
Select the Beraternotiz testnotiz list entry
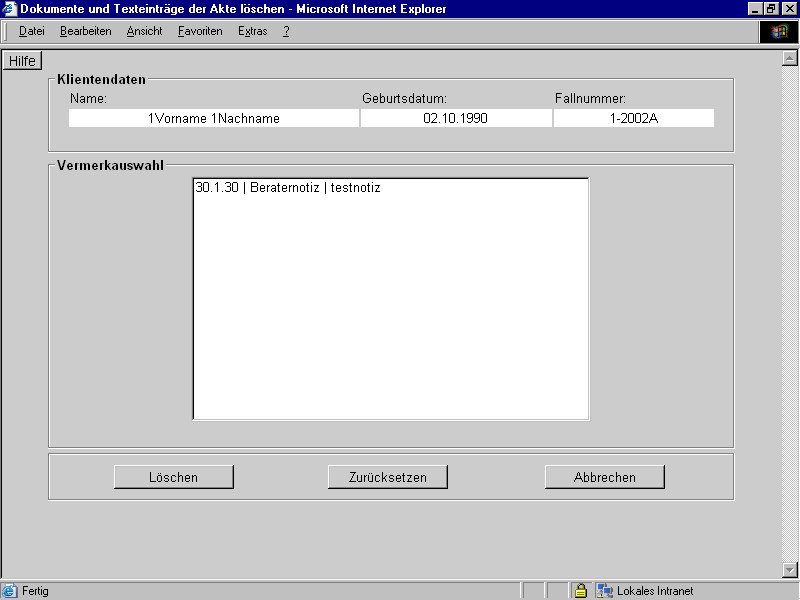(x=288, y=188)
